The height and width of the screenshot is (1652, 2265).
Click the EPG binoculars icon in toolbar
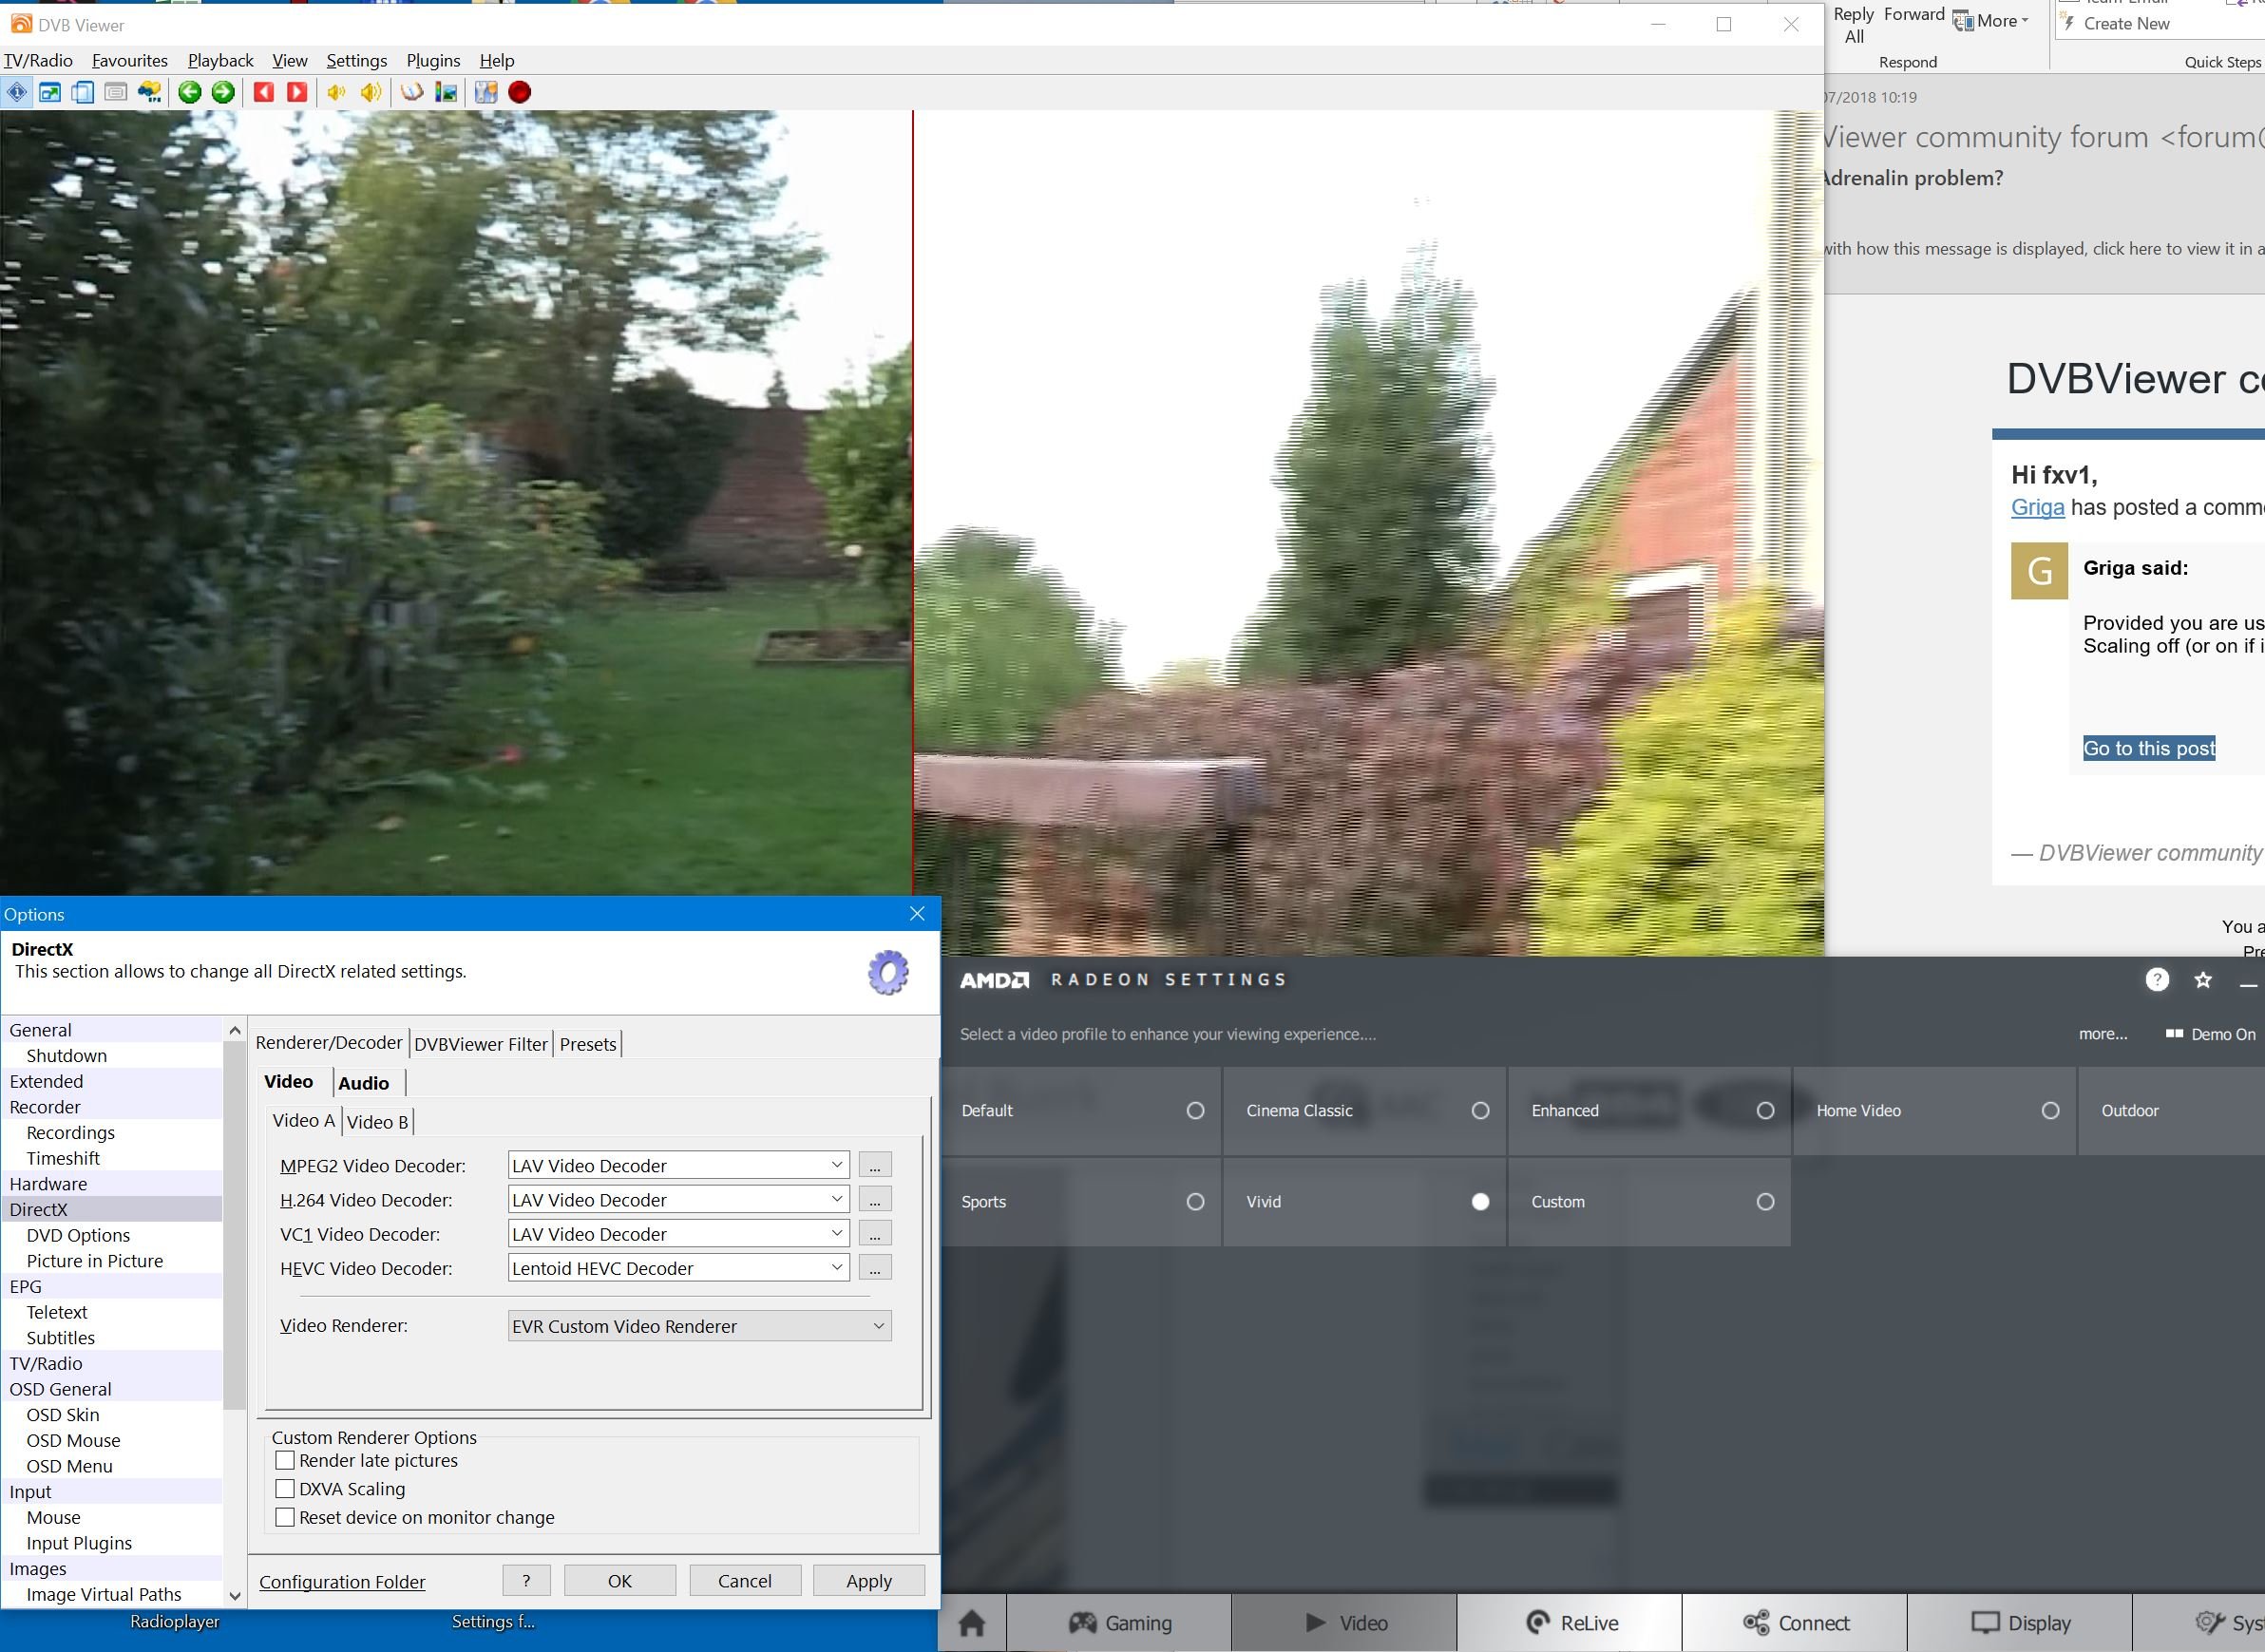(150, 92)
